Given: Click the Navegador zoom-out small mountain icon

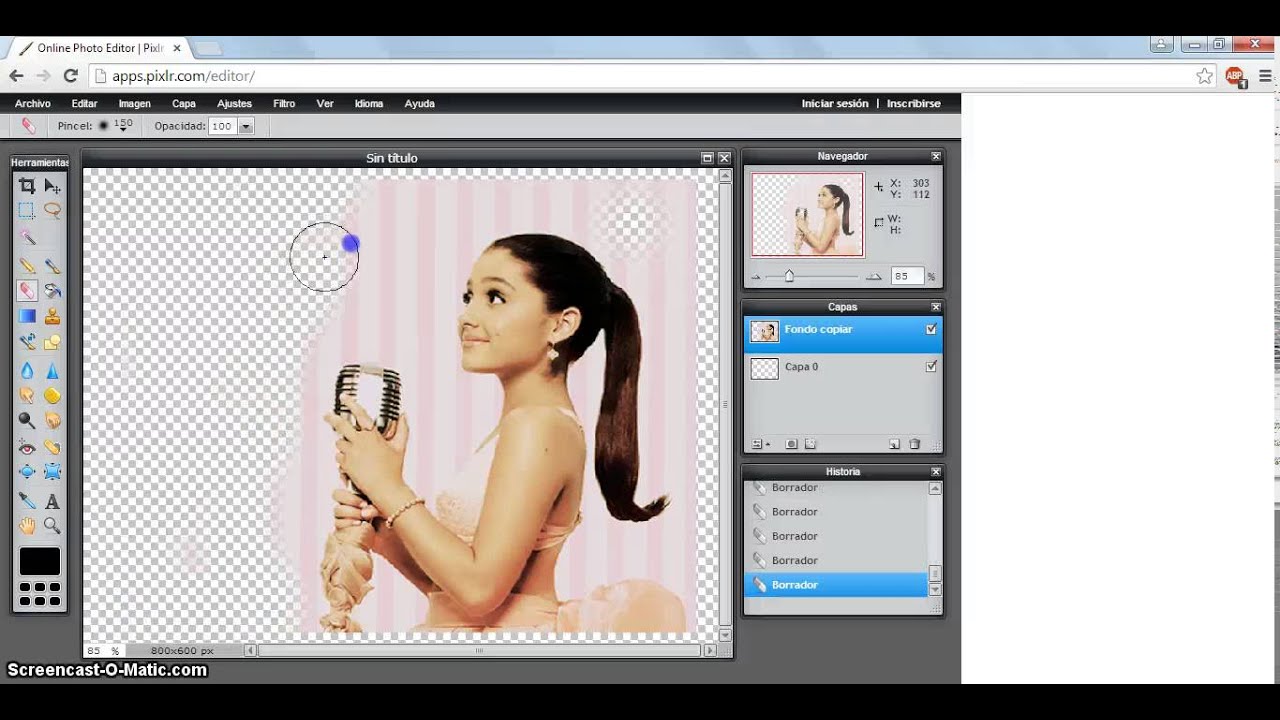Looking at the screenshot, I should pyautogui.click(x=756, y=277).
